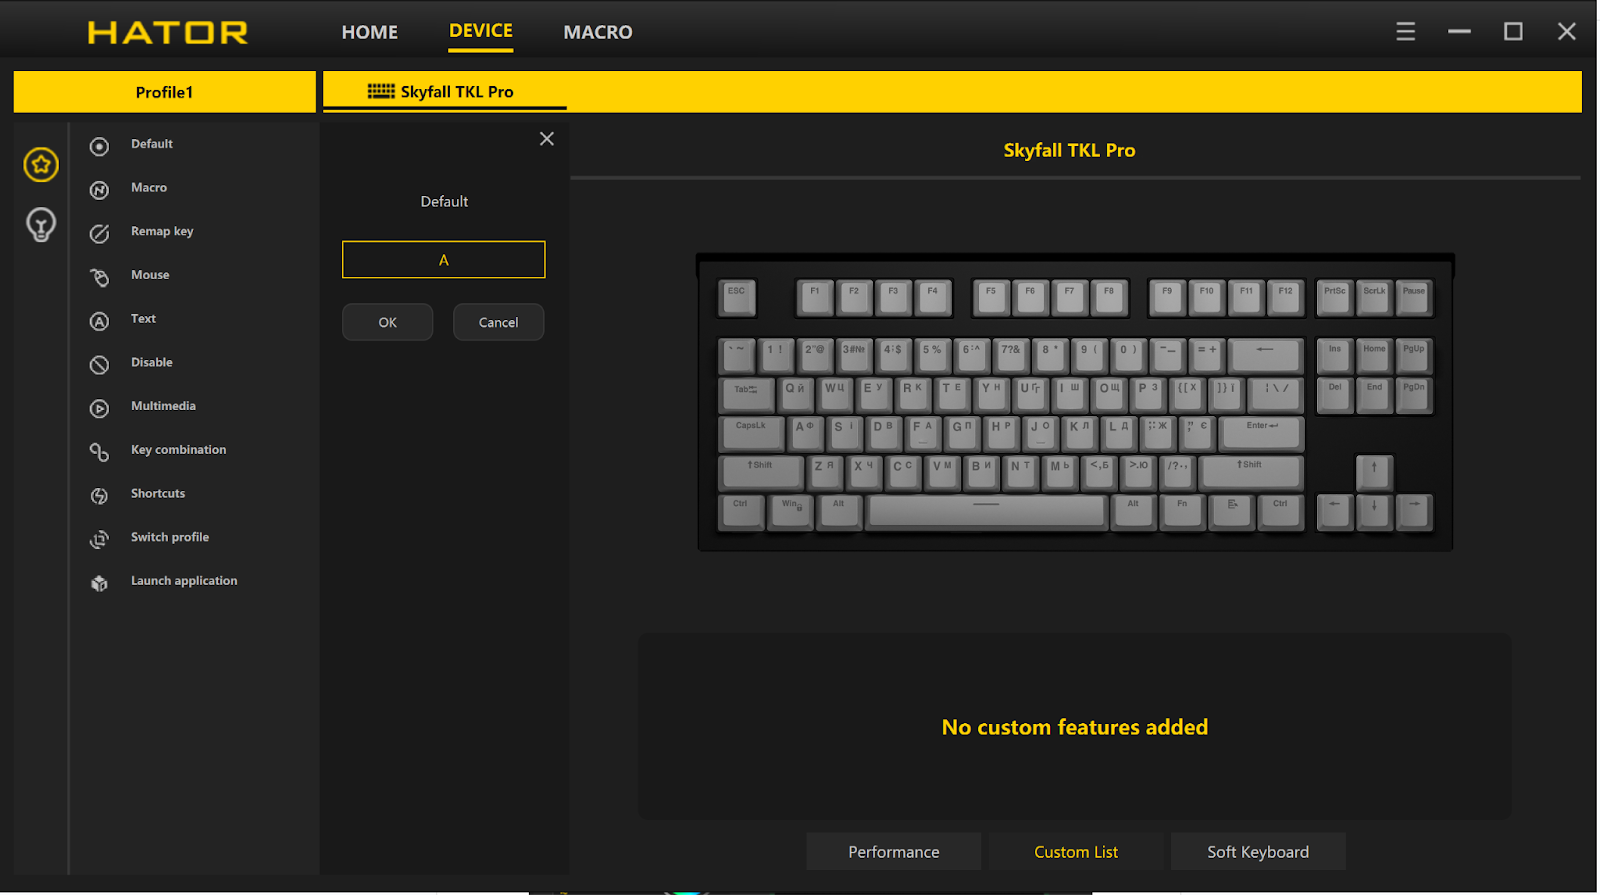Switch to the DEVICE tab
This screenshot has width=1600, height=895.
coord(481,31)
